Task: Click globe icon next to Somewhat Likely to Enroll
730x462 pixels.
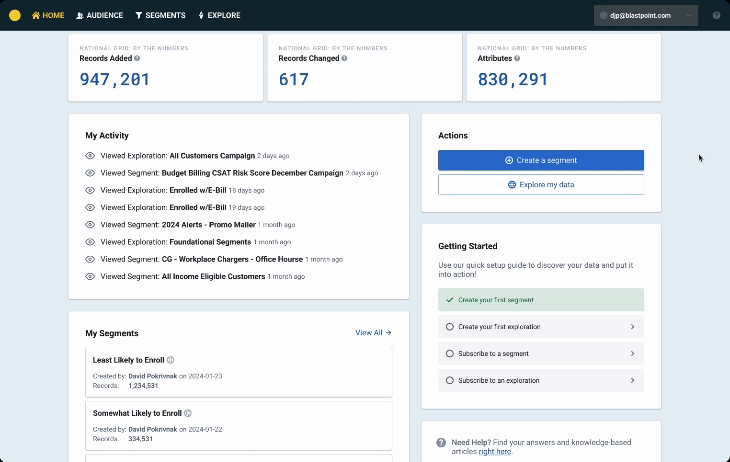Action: 188,413
